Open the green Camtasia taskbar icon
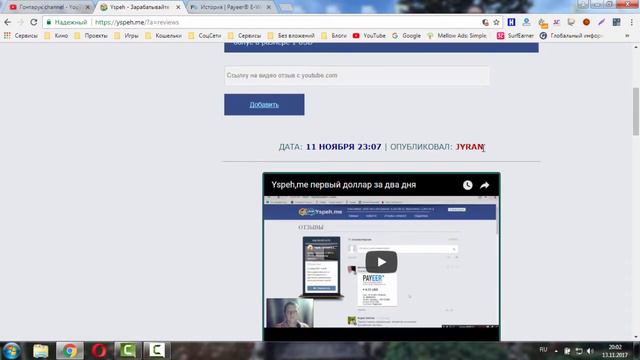This screenshot has height=360, width=640. tap(128, 351)
